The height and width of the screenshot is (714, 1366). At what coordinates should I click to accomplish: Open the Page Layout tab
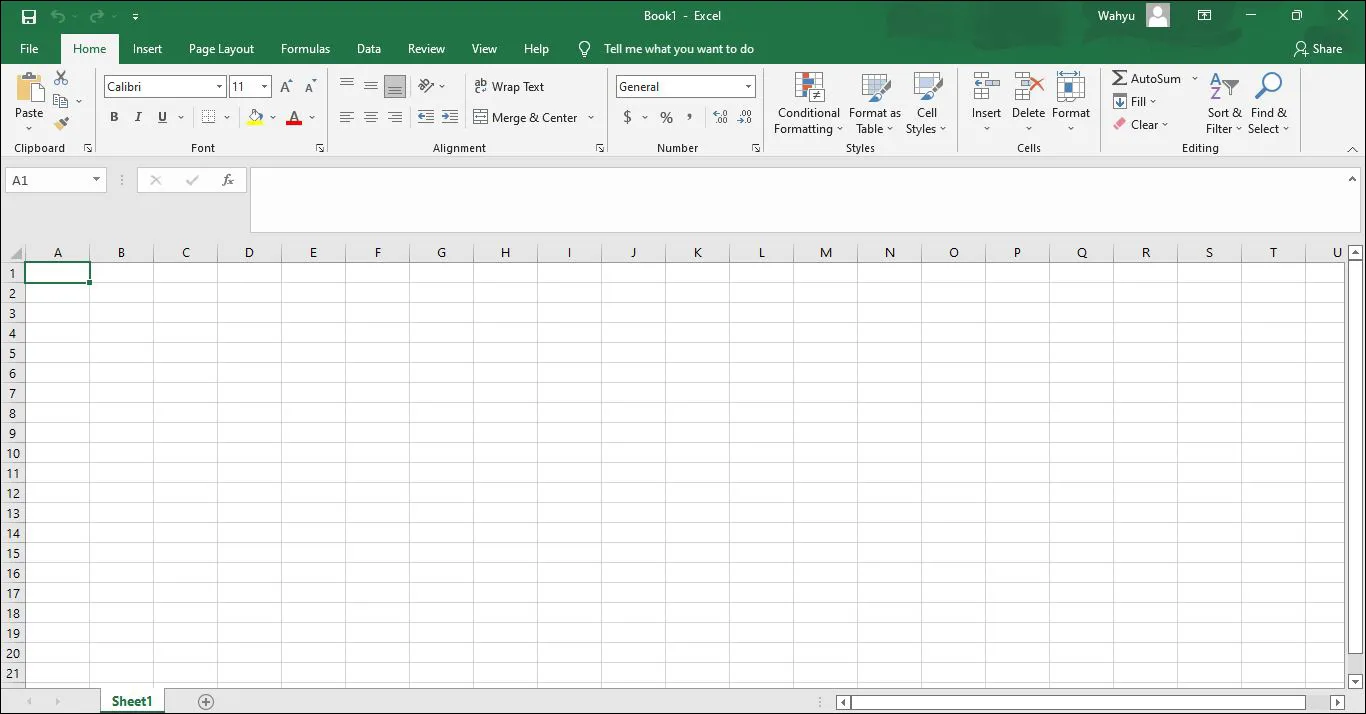pyautogui.click(x=221, y=48)
